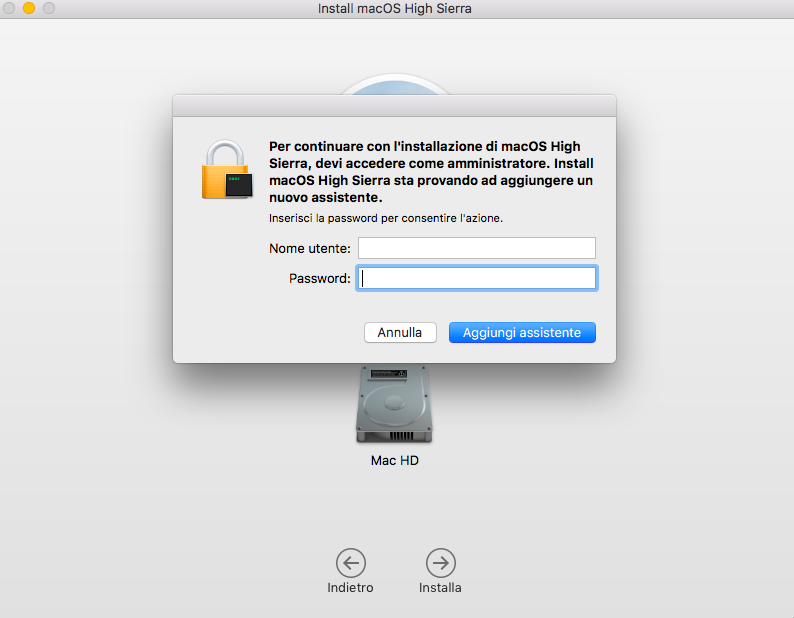This screenshot has height=618, width=794.
Task: Click the padlock authentication icon
Action: tap(227, 170)
